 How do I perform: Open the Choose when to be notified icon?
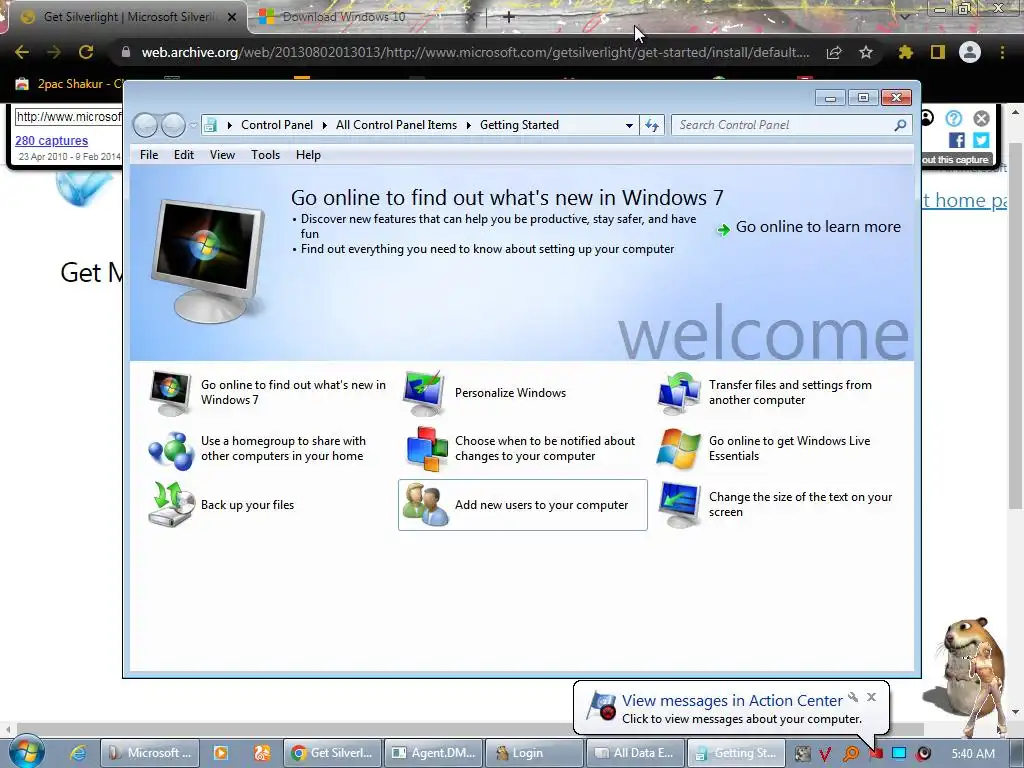[x=426, y=449]
